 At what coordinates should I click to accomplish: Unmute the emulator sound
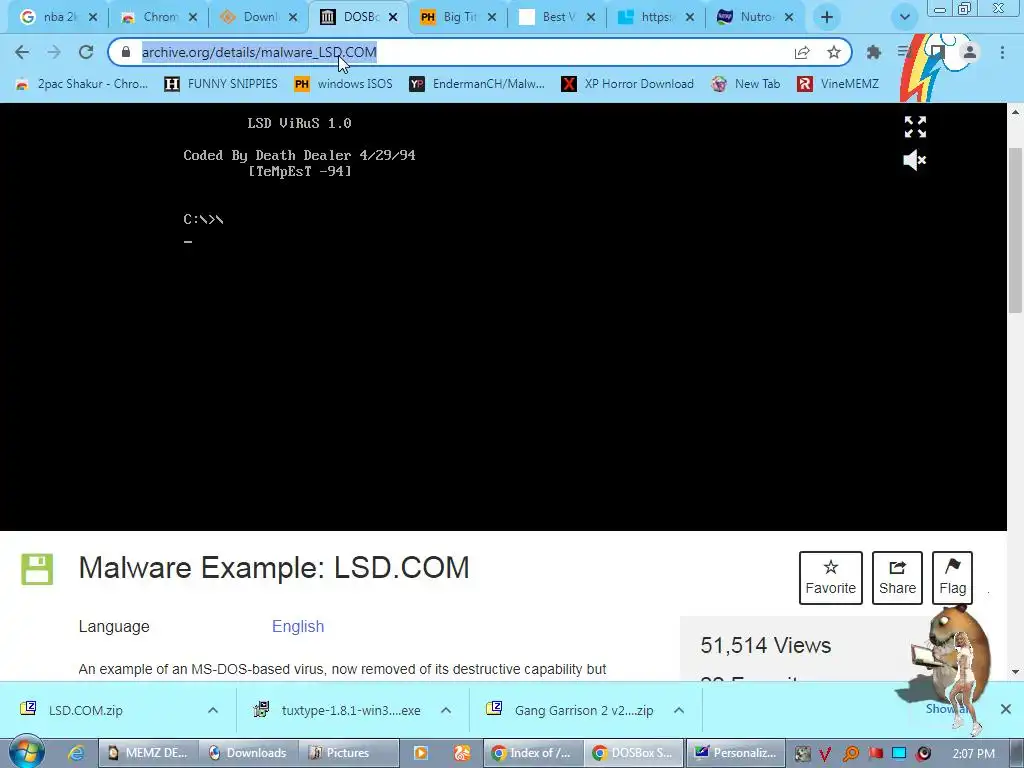coord(914,160)
